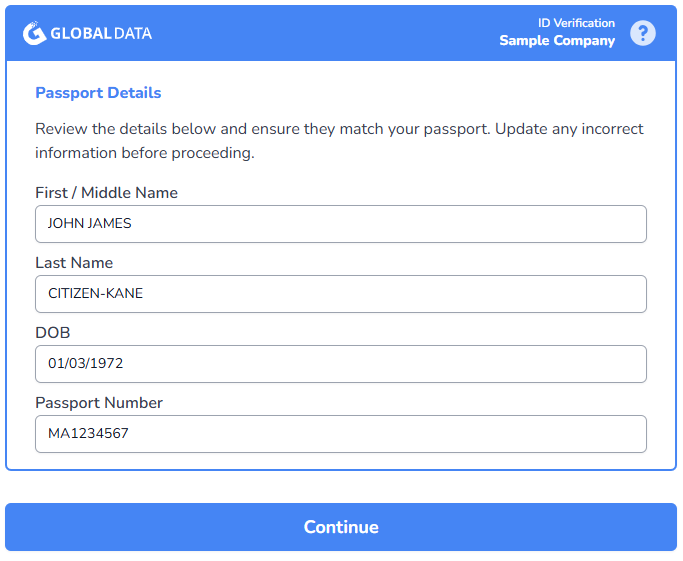
Task: Click the 'Review the details below' instruction line
Action: (339, 129)
